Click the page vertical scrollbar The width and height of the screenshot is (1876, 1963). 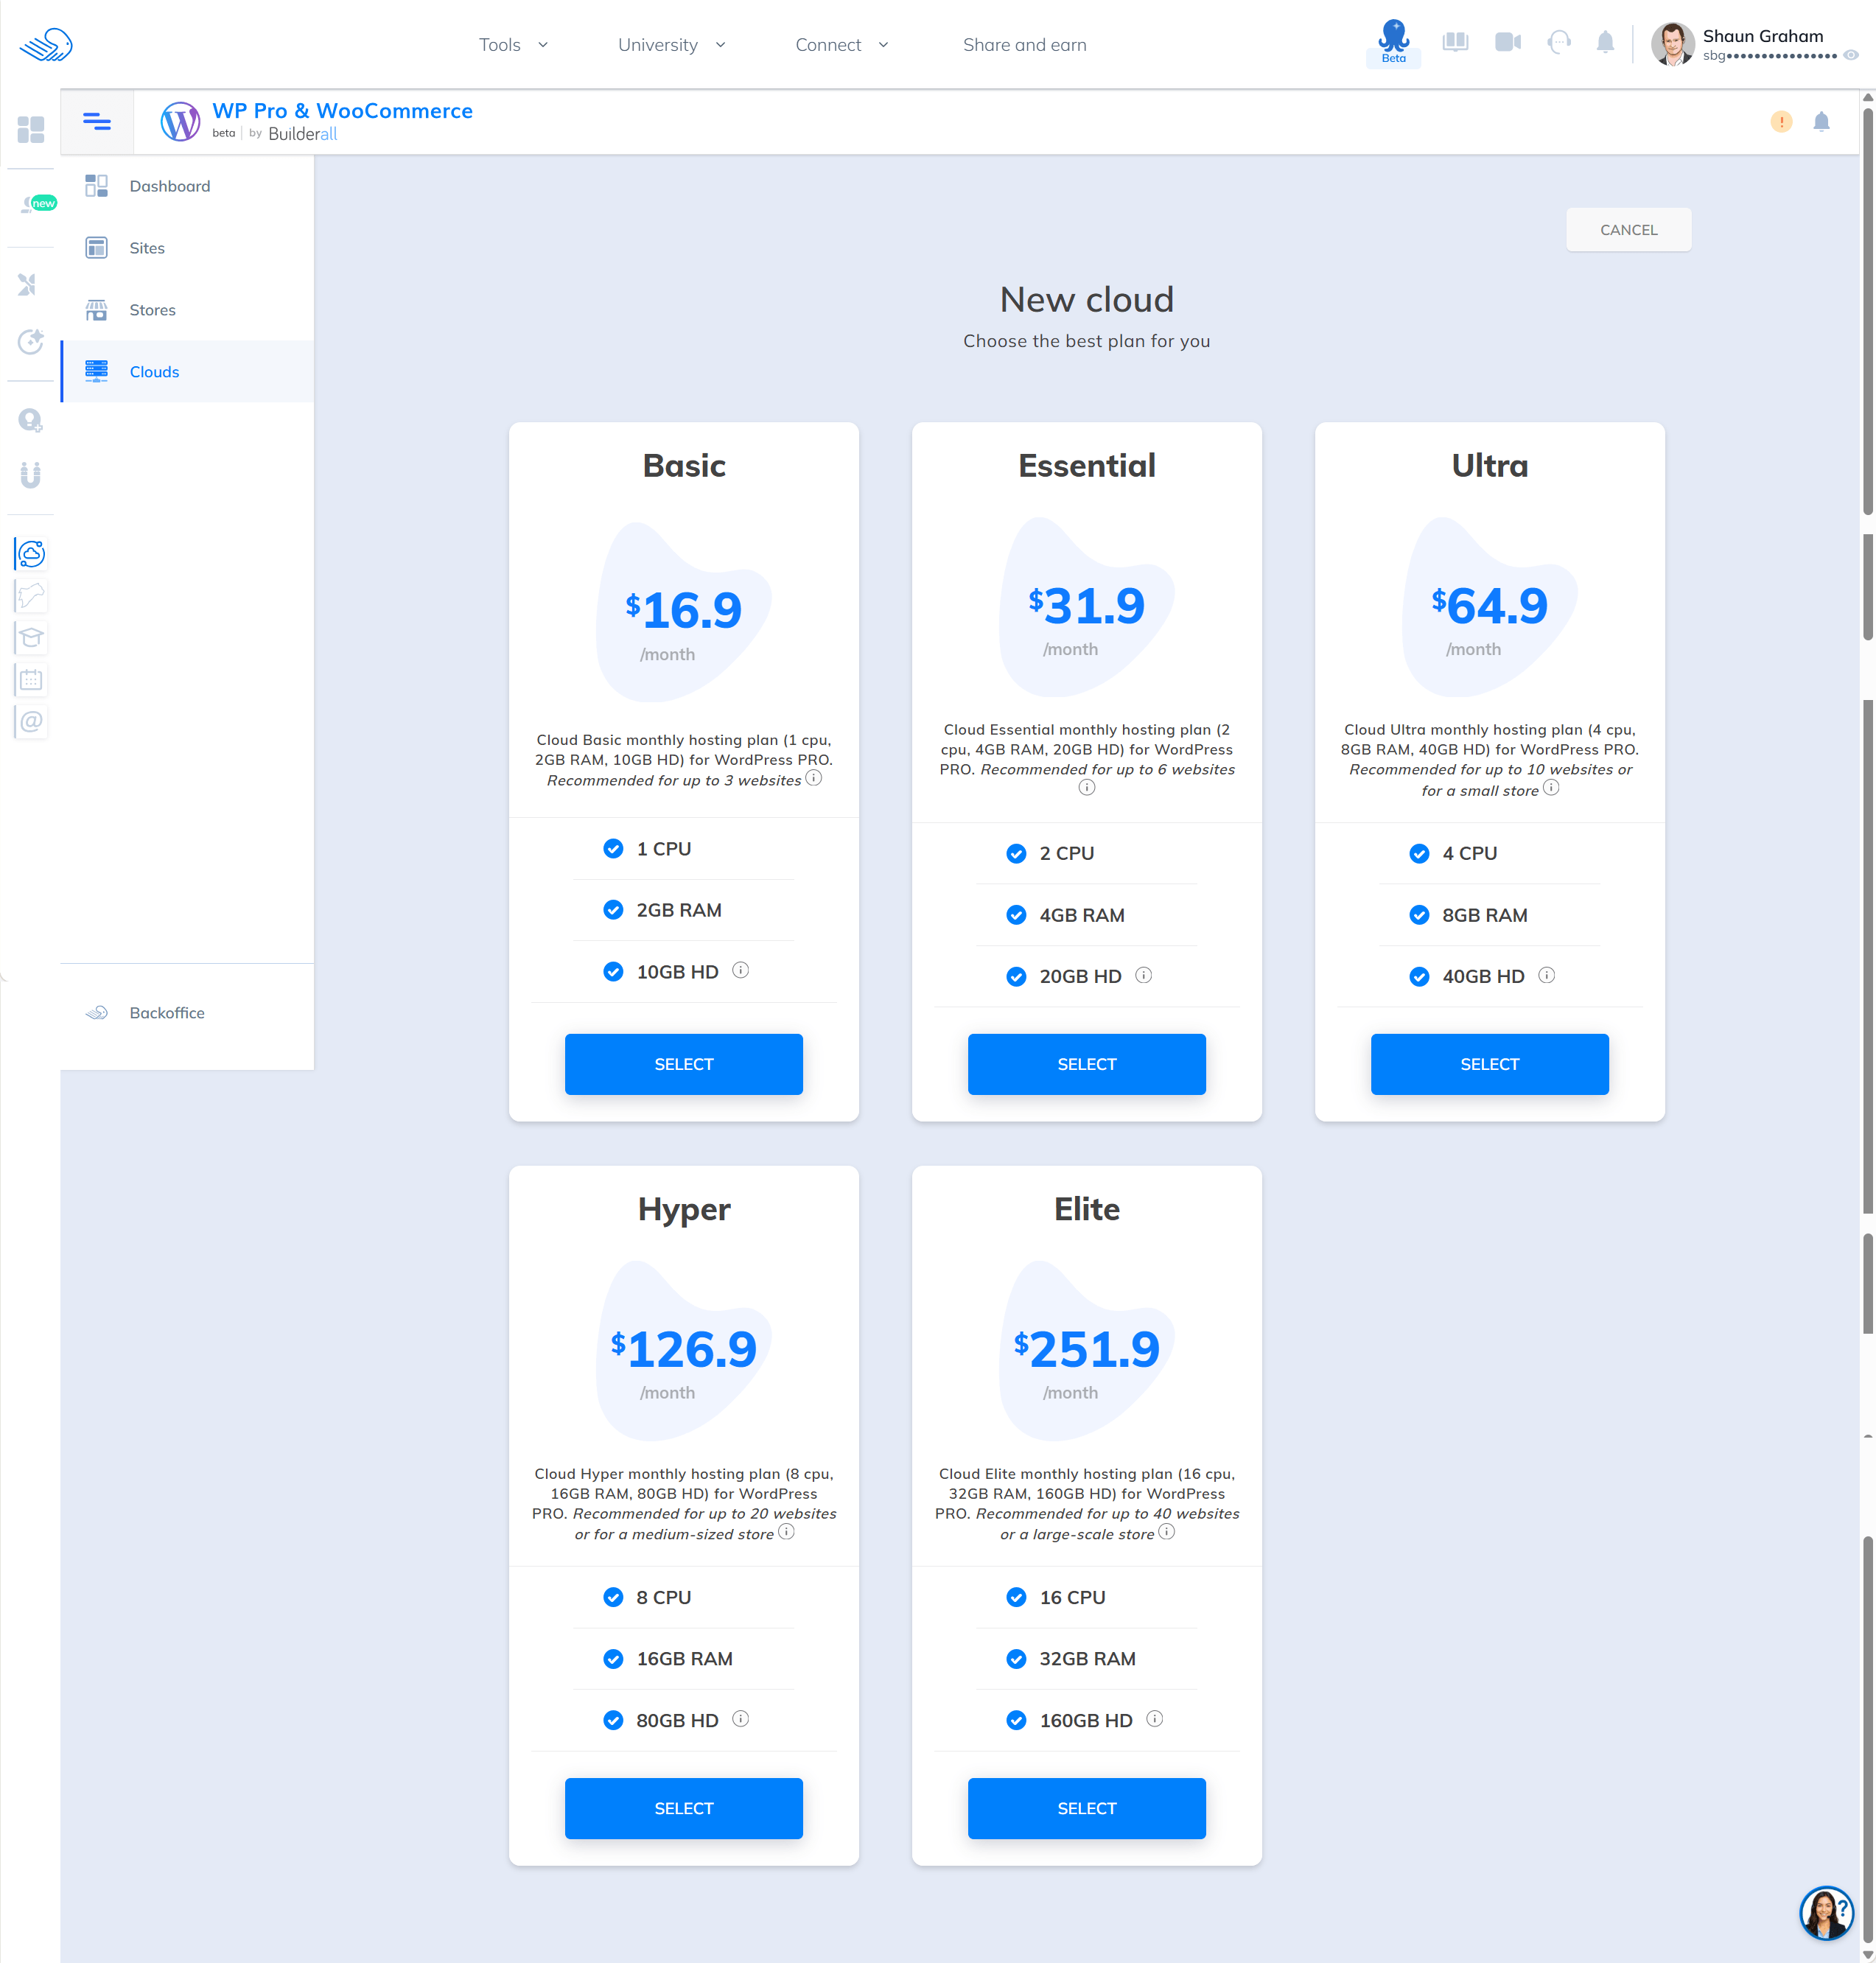(1867, 1025)
